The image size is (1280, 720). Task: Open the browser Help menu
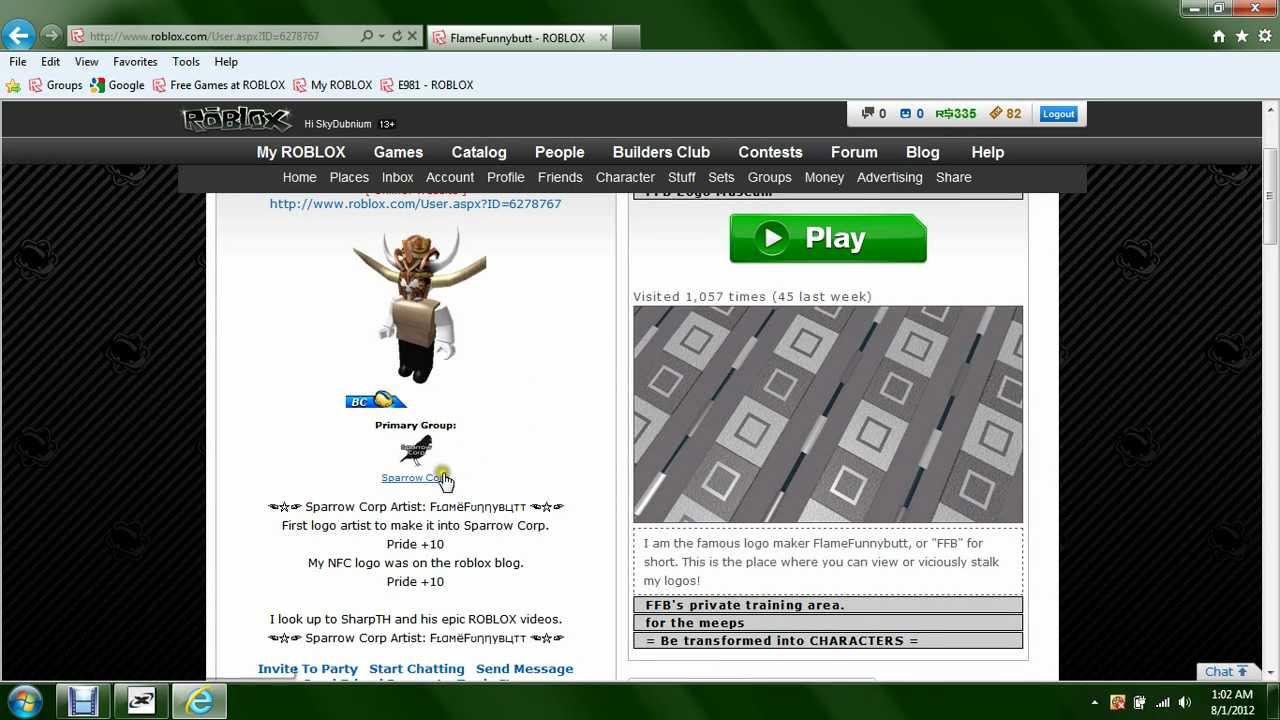click(226, 62)
